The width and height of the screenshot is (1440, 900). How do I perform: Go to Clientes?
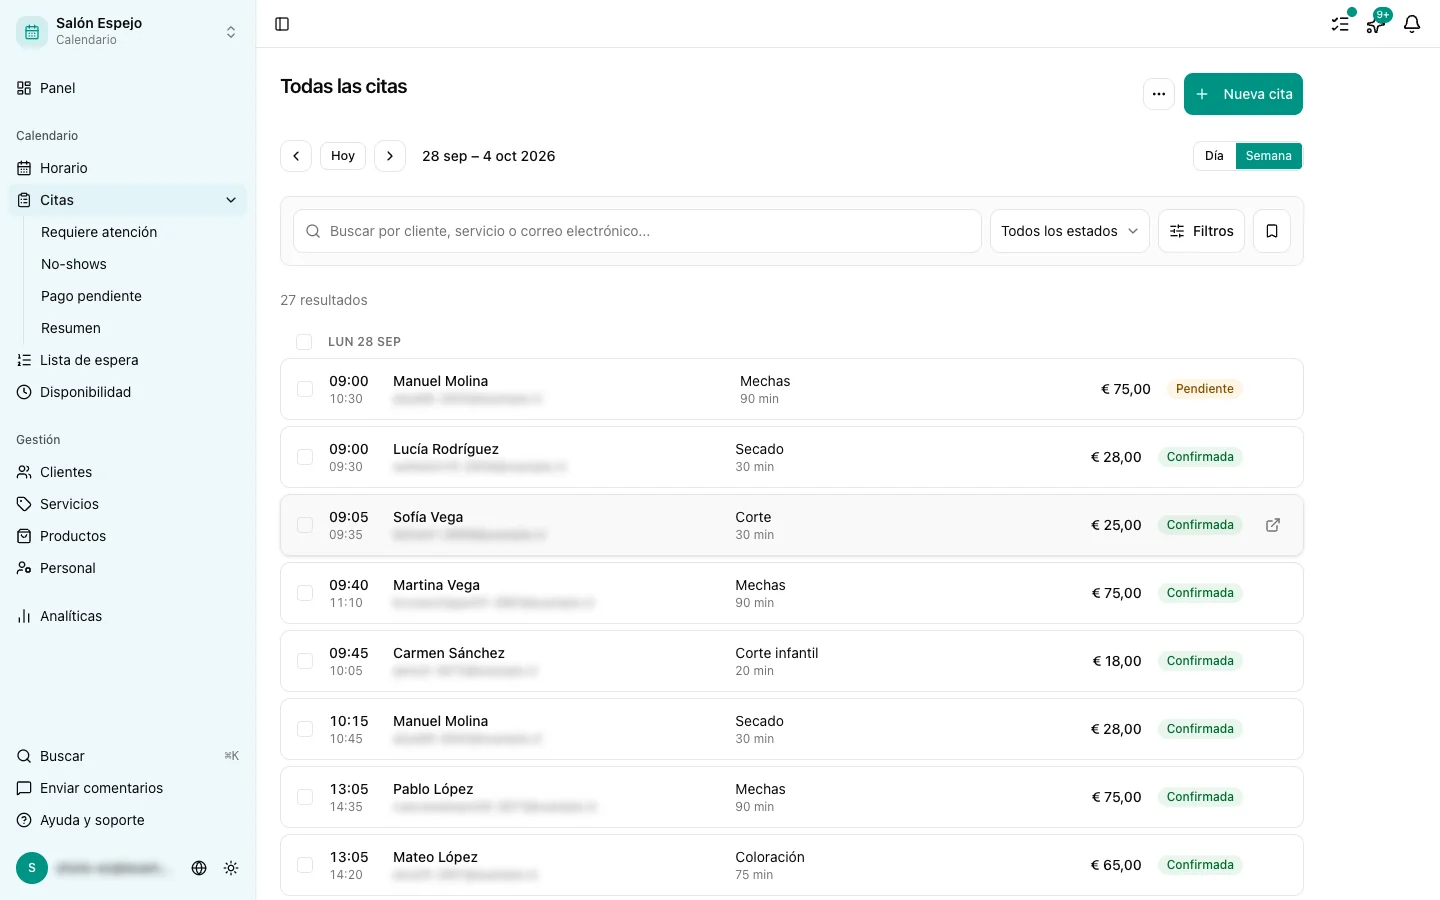(x=128, y=472)
